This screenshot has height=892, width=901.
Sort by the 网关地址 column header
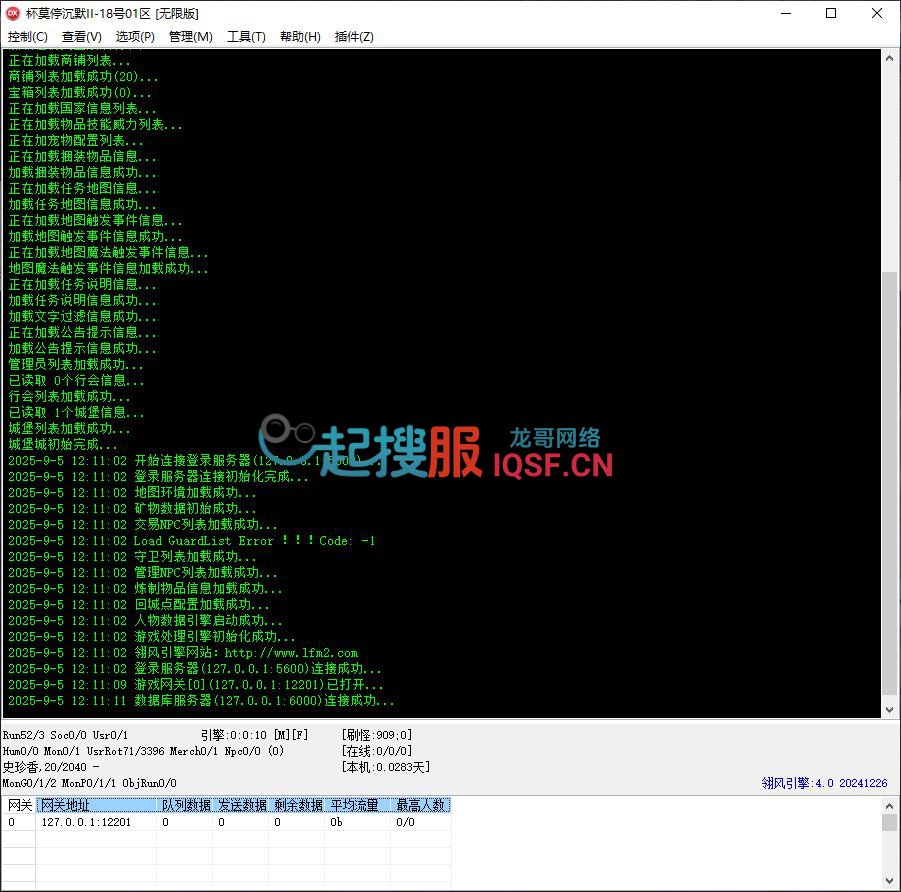click(x=96, y=805)
